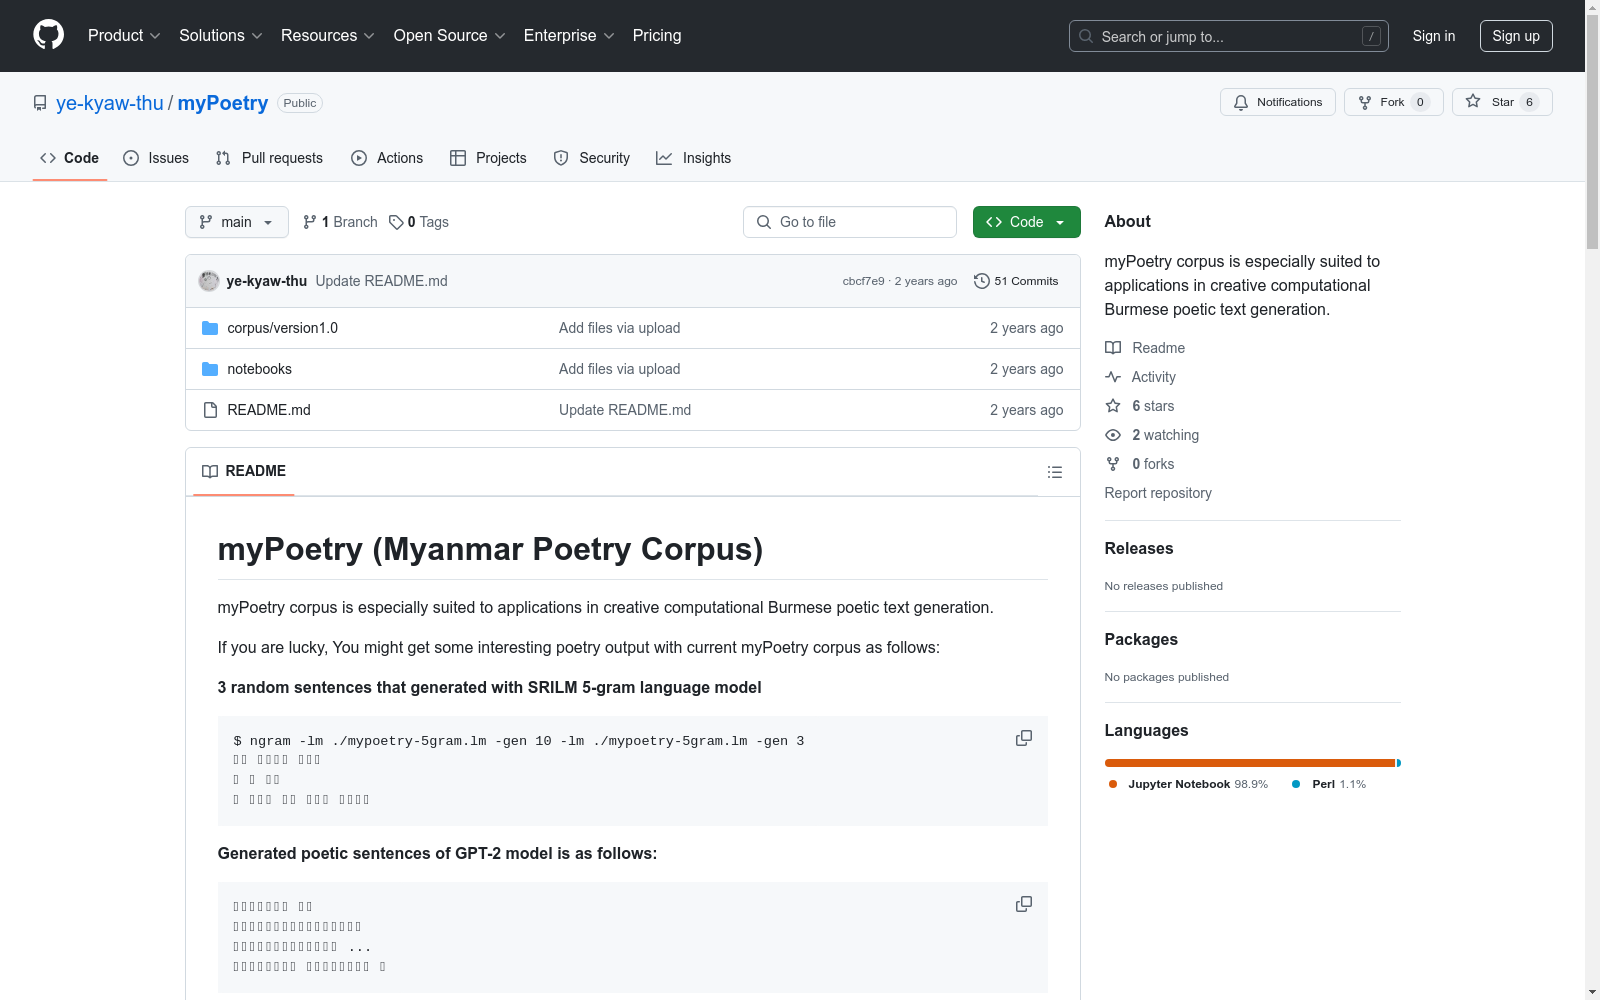1600x1000 pixels.
Task: Open Jupyter Notebook 98.9% language link
Action: tap(1188, 784)
